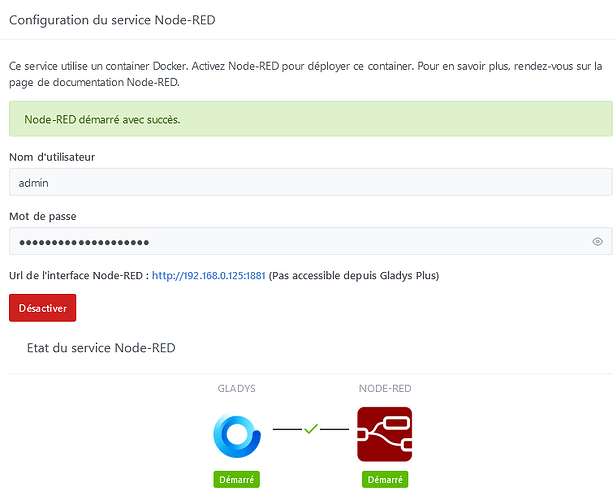Click the green Node-RED success alert banner
616x500 pixels.
coord(310,120)
